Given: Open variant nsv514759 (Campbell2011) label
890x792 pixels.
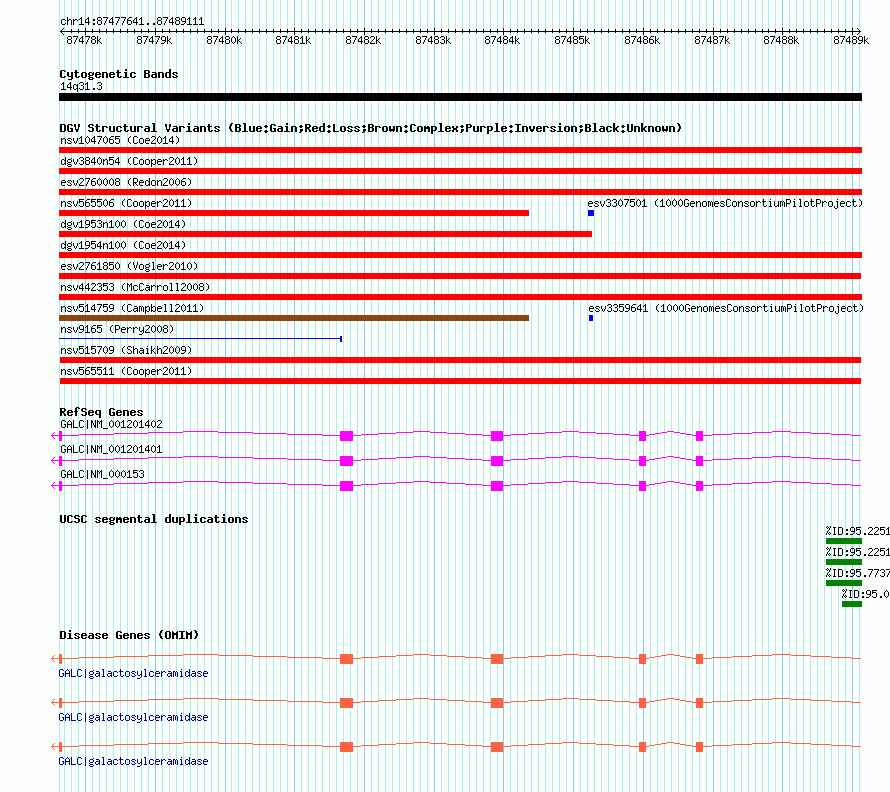Looking at the screenshot, I should (132, 308).
